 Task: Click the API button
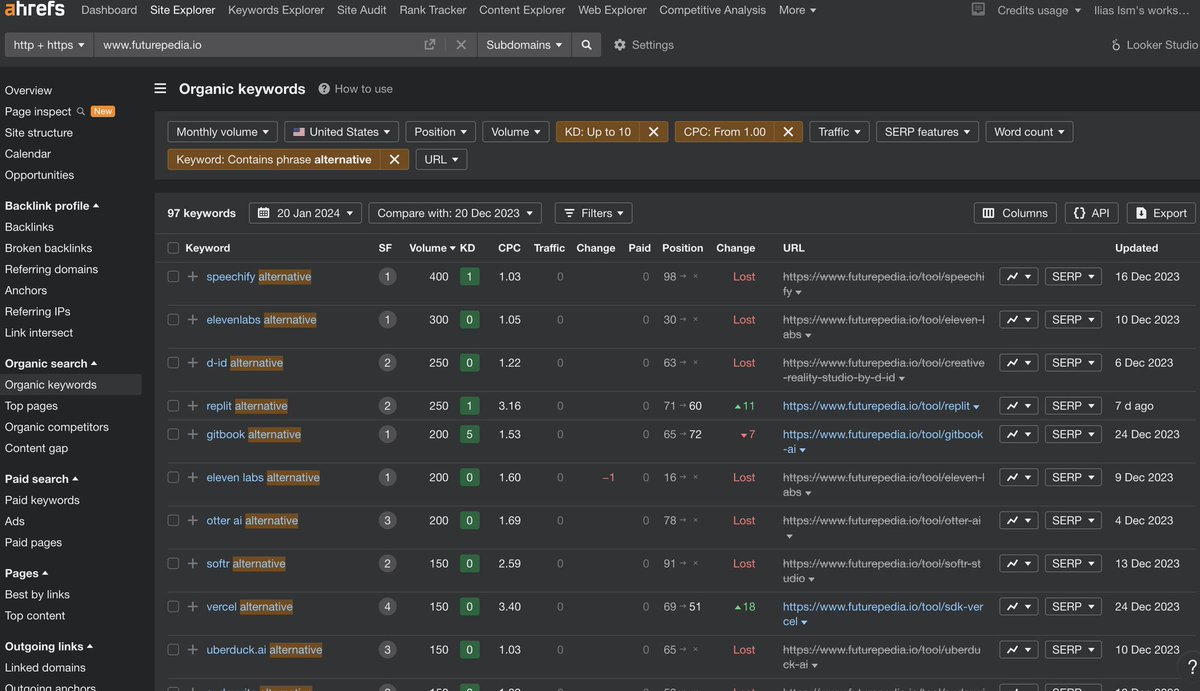click(1091, 213)
